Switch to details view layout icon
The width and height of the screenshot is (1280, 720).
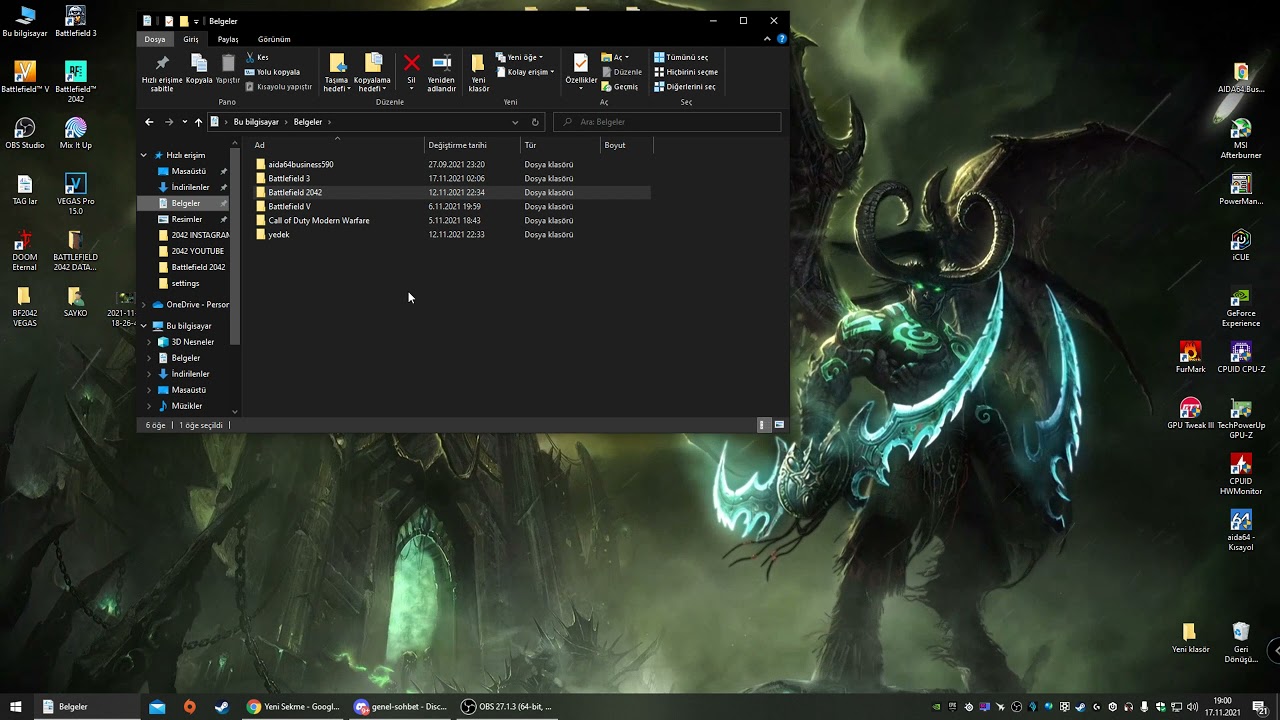[762, 425]
